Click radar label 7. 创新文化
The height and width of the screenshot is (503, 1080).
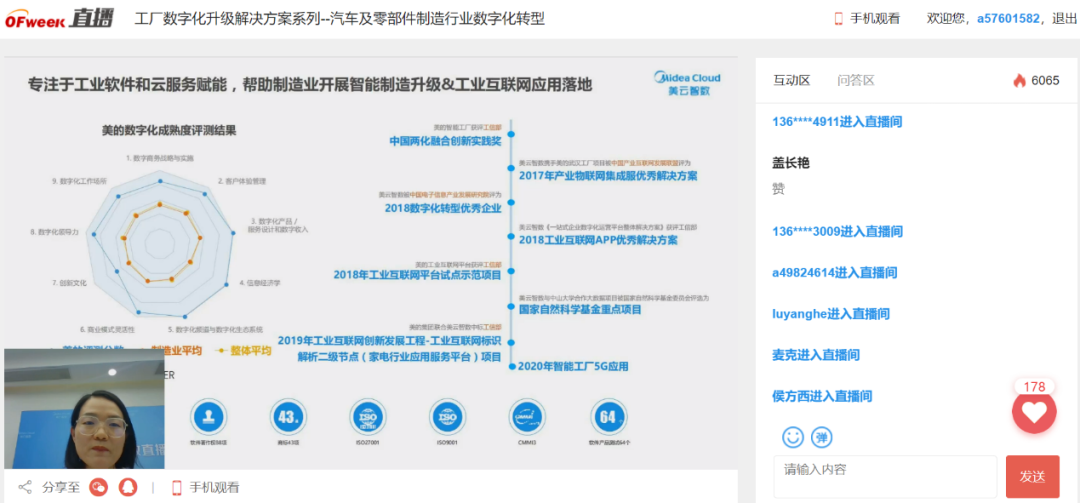click(70, 283)
